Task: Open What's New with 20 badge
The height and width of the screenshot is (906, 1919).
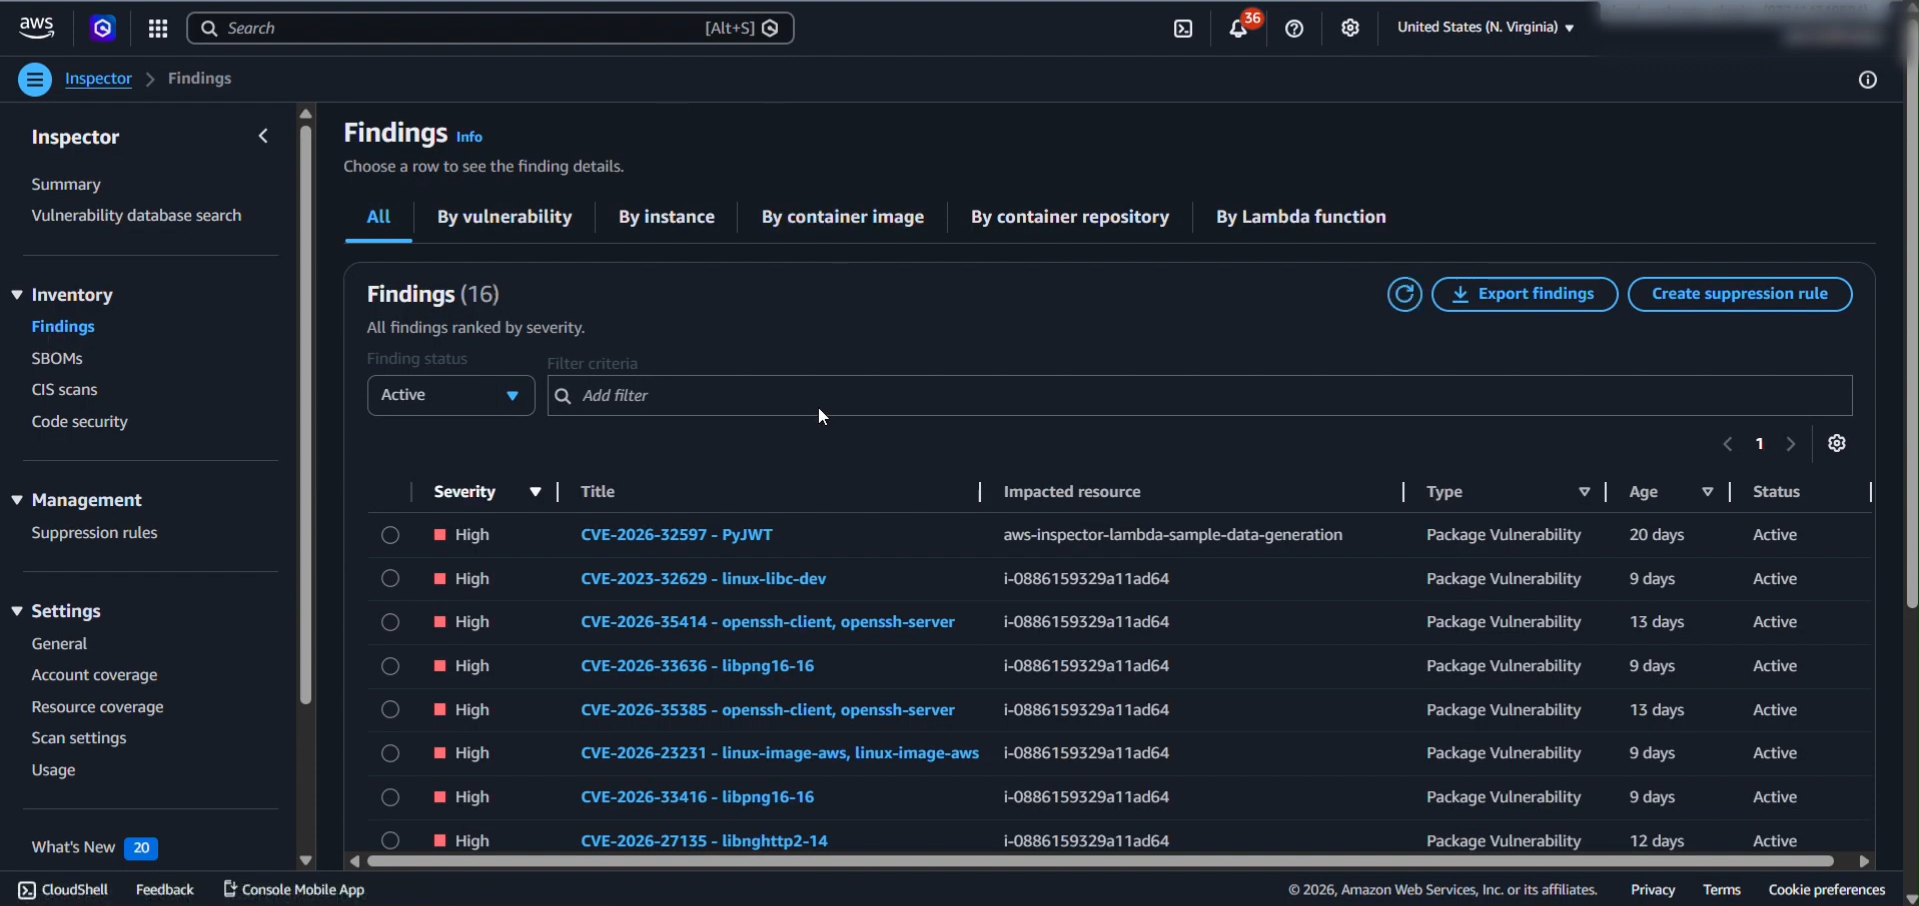Action: point(94,848)
